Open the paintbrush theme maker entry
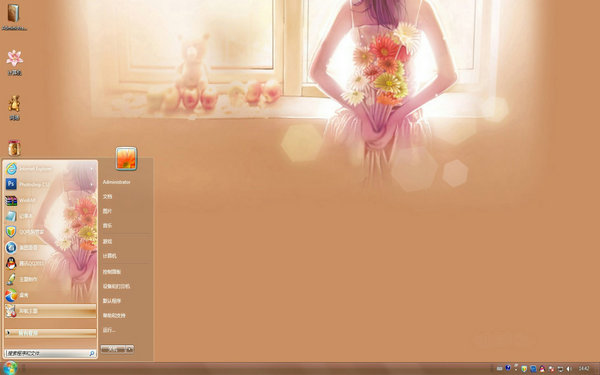The image size is (600, 375). tap(50, 279)
